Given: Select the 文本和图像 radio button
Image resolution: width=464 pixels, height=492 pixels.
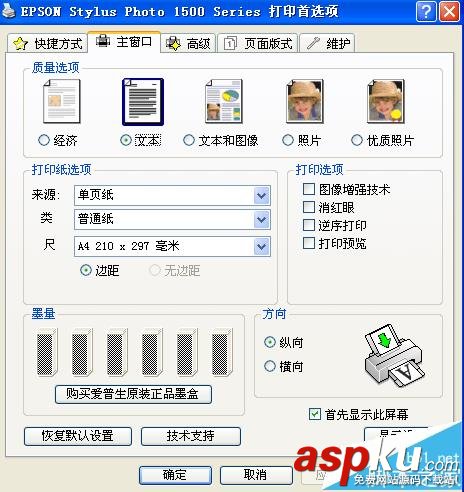Looking at the screenshot, I should 189,140.
